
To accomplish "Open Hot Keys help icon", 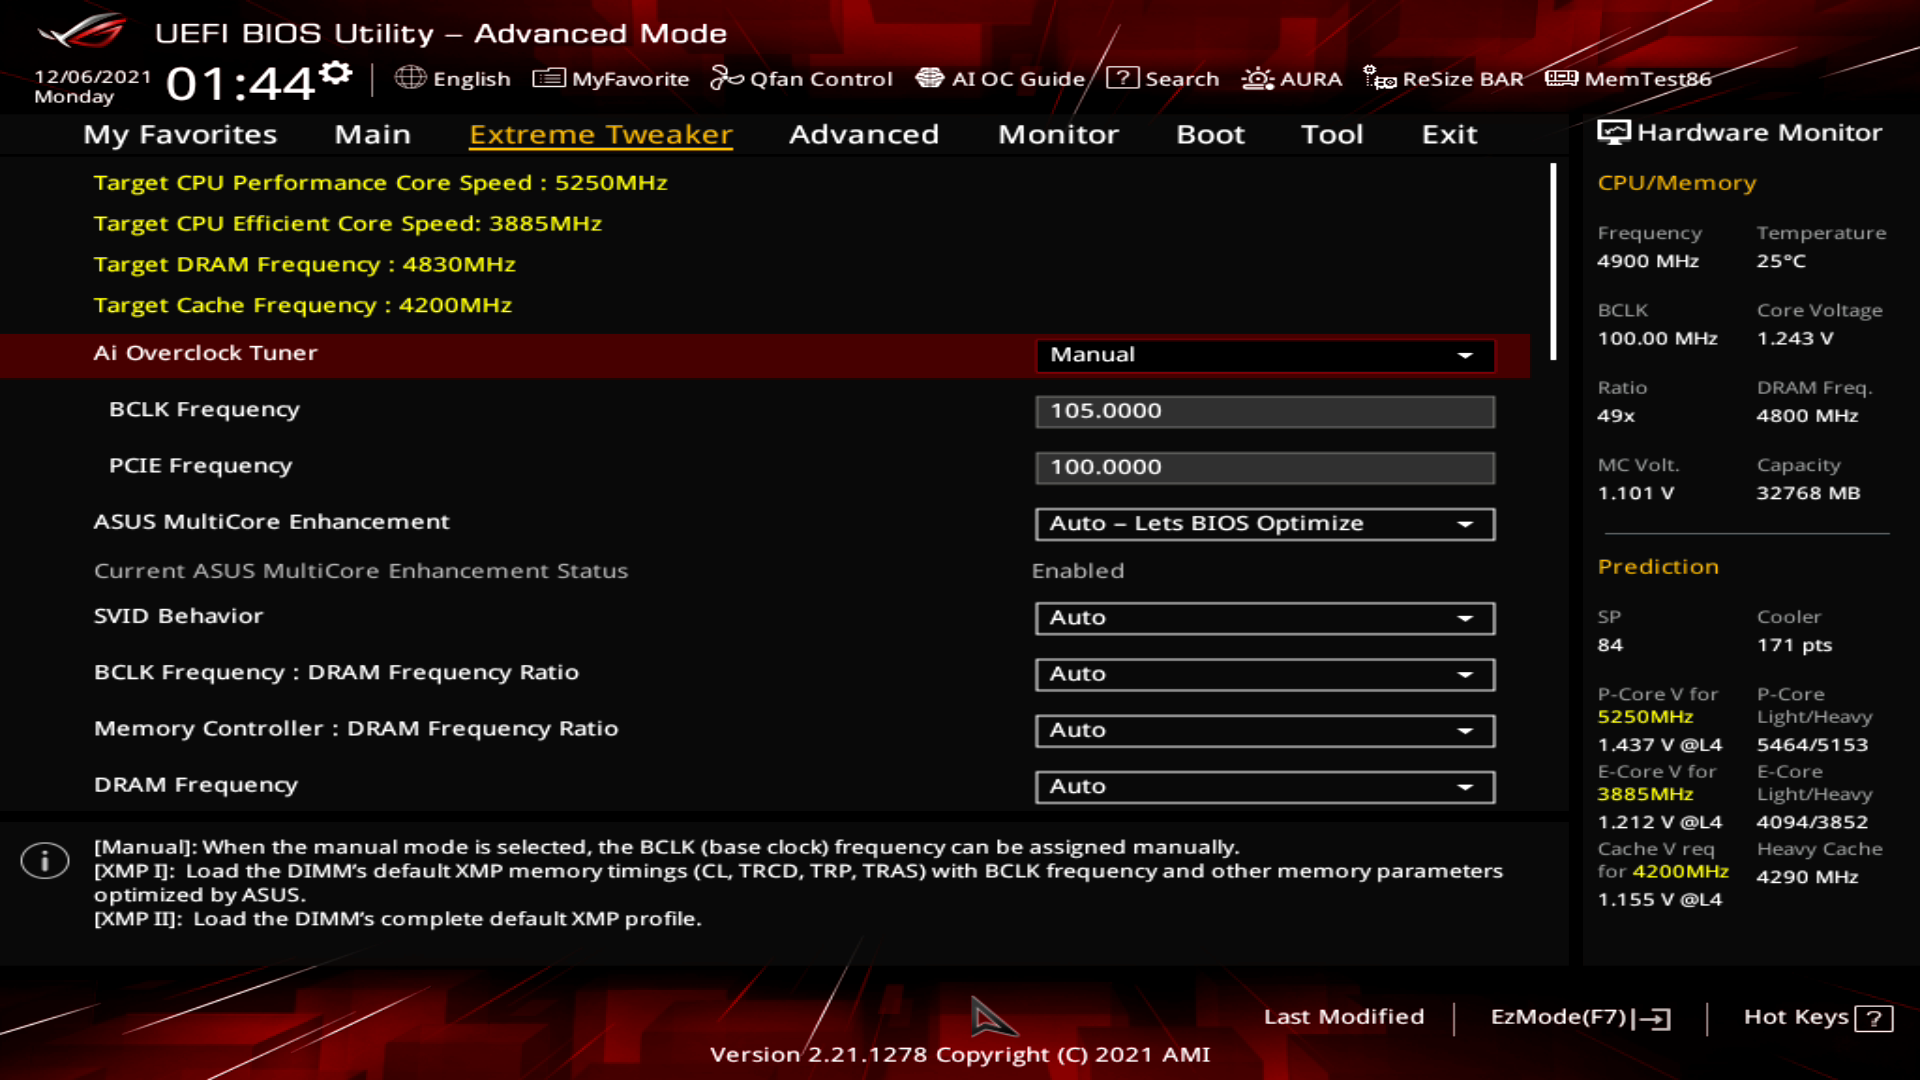I will [1873, 1018].
